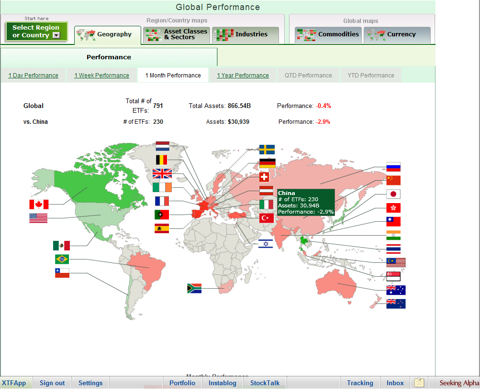
Task: Click the Taiwan flag icon
Action: [393, 221]
